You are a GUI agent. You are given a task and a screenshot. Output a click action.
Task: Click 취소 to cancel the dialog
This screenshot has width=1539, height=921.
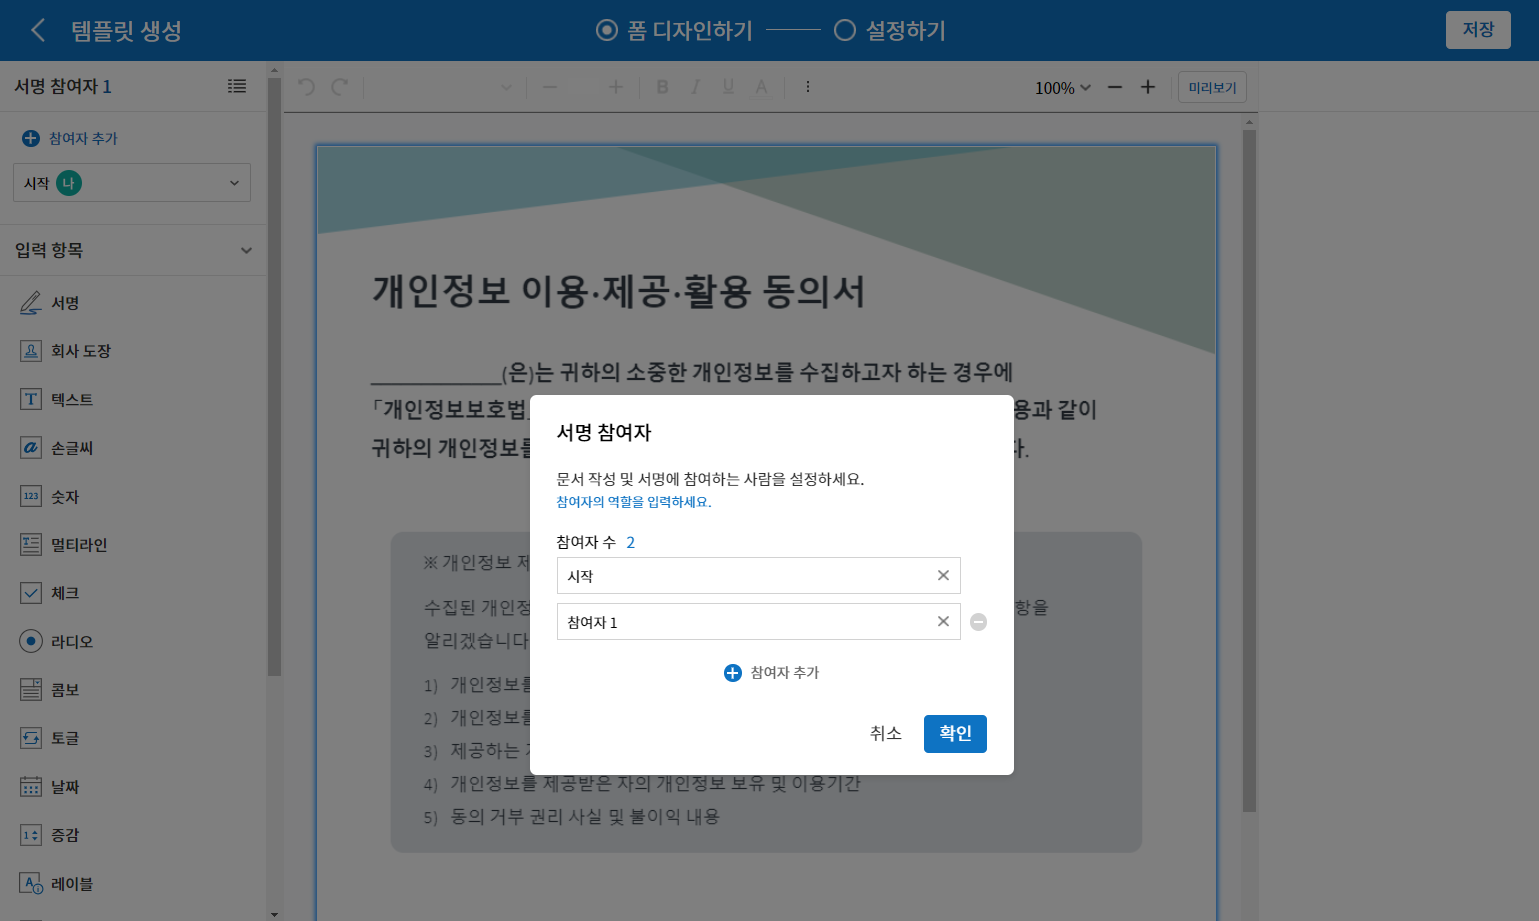tap(886, 733)
